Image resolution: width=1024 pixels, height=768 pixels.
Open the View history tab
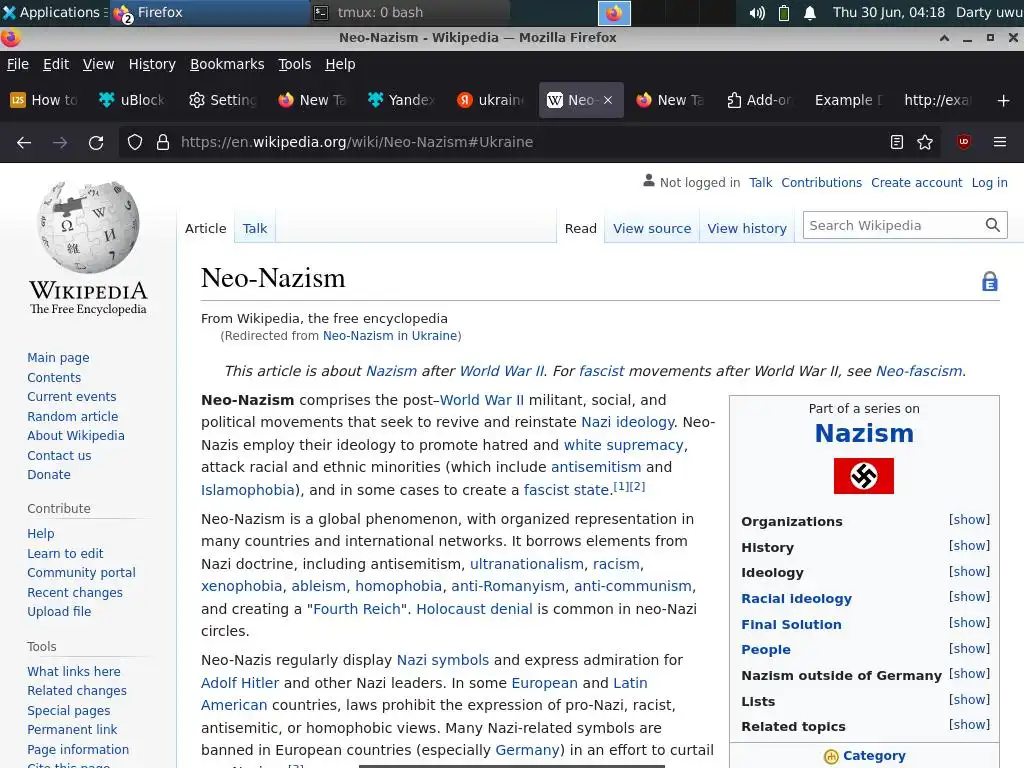pyautogui.click(x=747, y=229)
